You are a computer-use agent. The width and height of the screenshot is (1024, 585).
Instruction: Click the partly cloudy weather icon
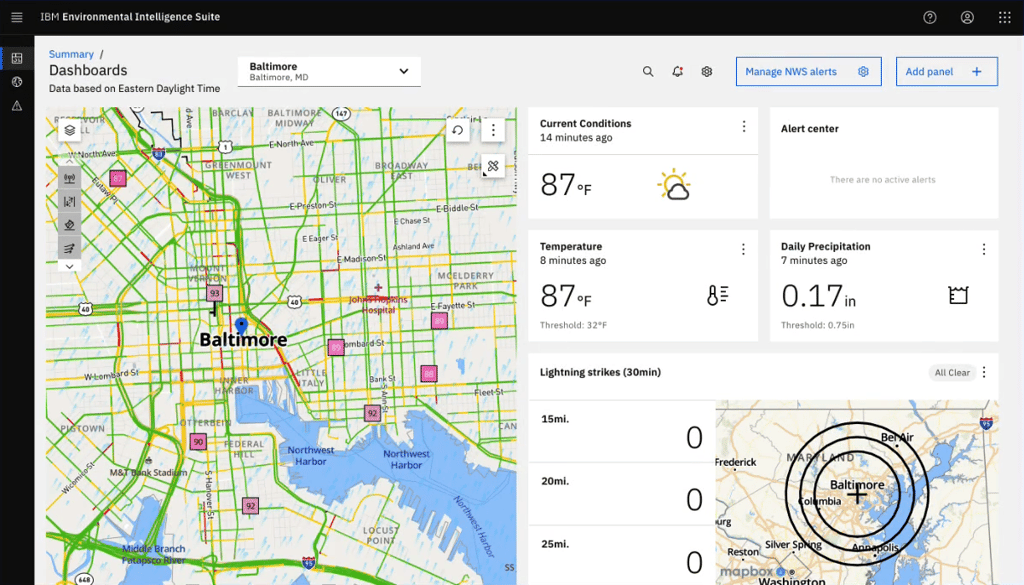673,185
